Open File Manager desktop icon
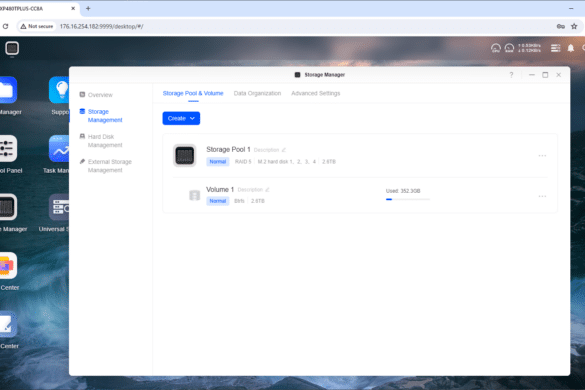Screen dimensions: 585x390 click(8, 90)
